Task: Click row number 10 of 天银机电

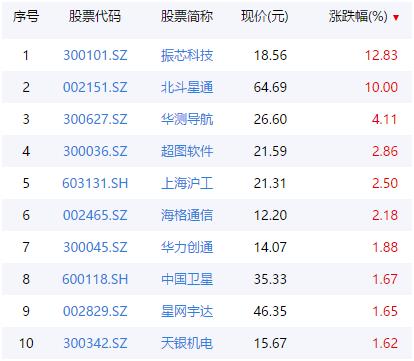Action: (26, 343)
